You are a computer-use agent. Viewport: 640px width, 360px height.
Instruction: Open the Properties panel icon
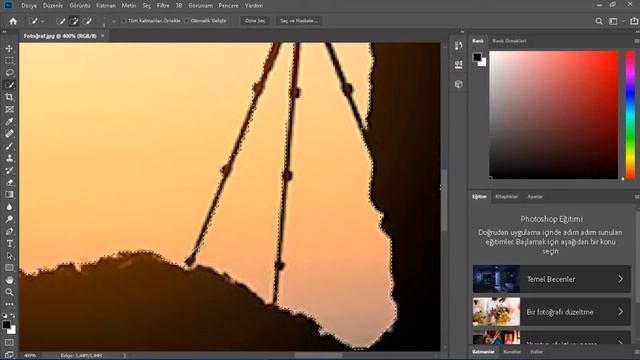[x=458, y=64]
